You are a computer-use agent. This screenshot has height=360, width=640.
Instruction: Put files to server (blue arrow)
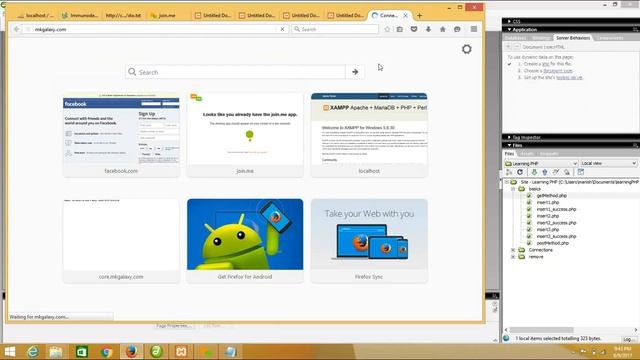click(x=545, y=172)
